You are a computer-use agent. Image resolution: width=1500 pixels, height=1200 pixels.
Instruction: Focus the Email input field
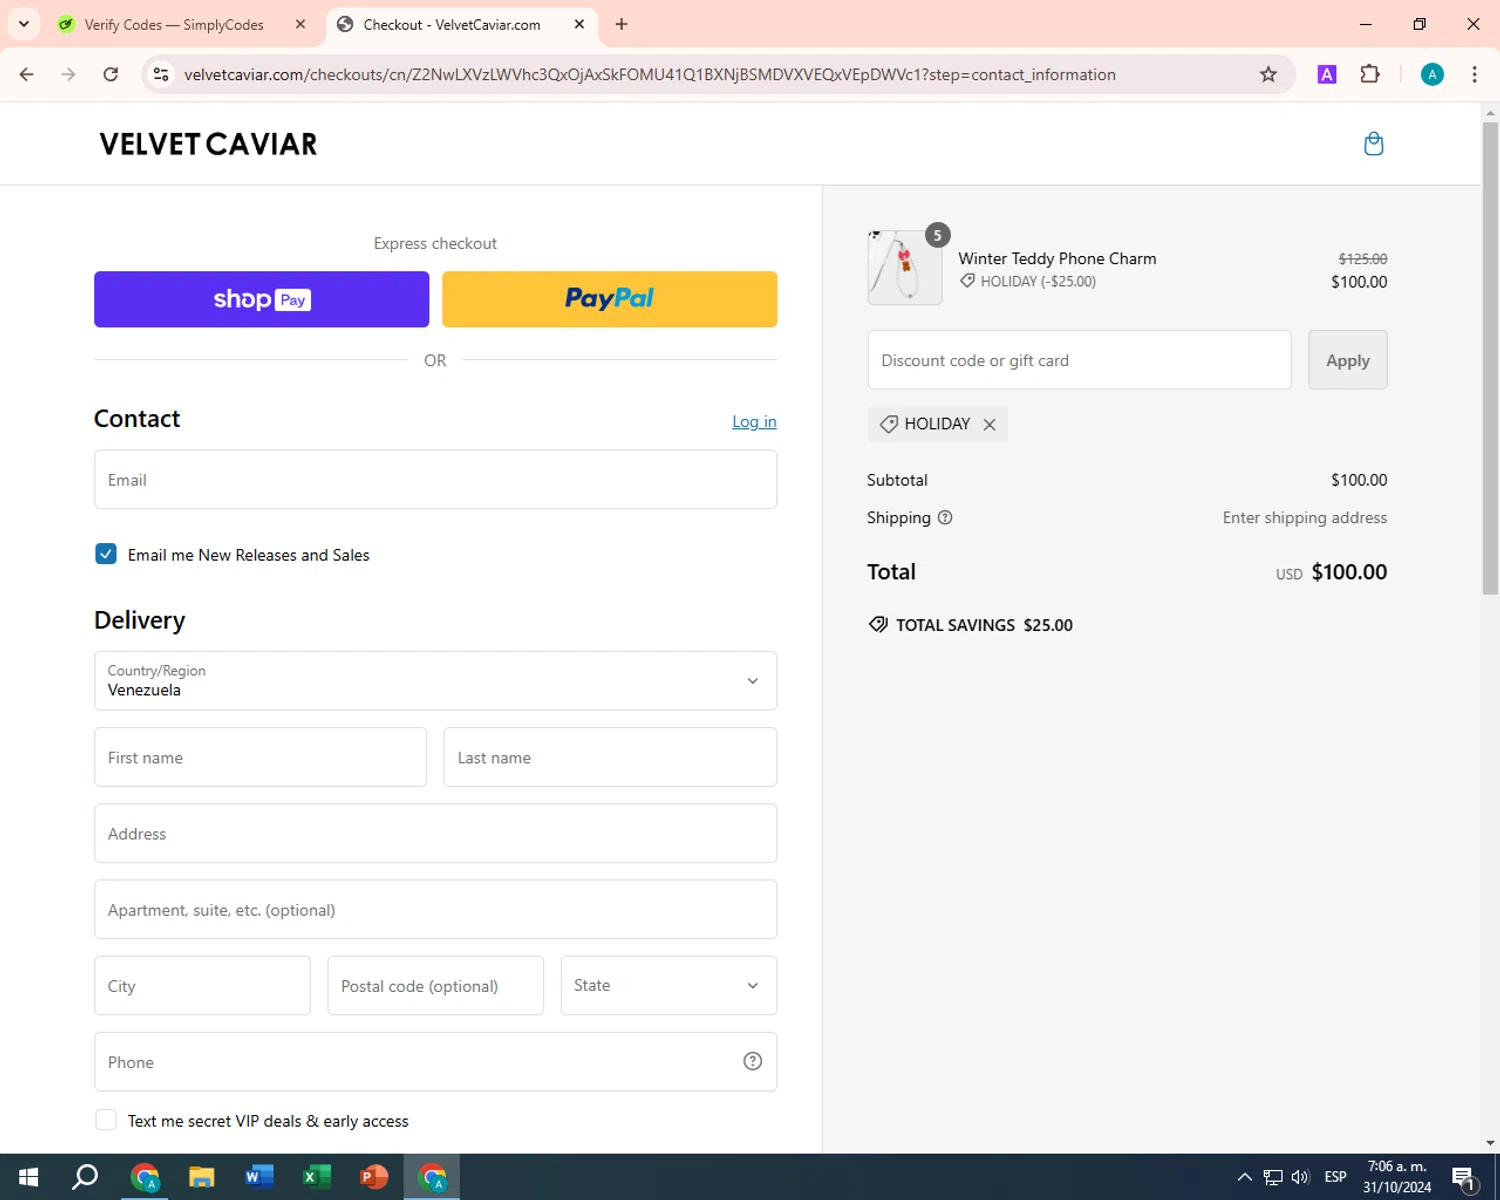coord(435,480)
